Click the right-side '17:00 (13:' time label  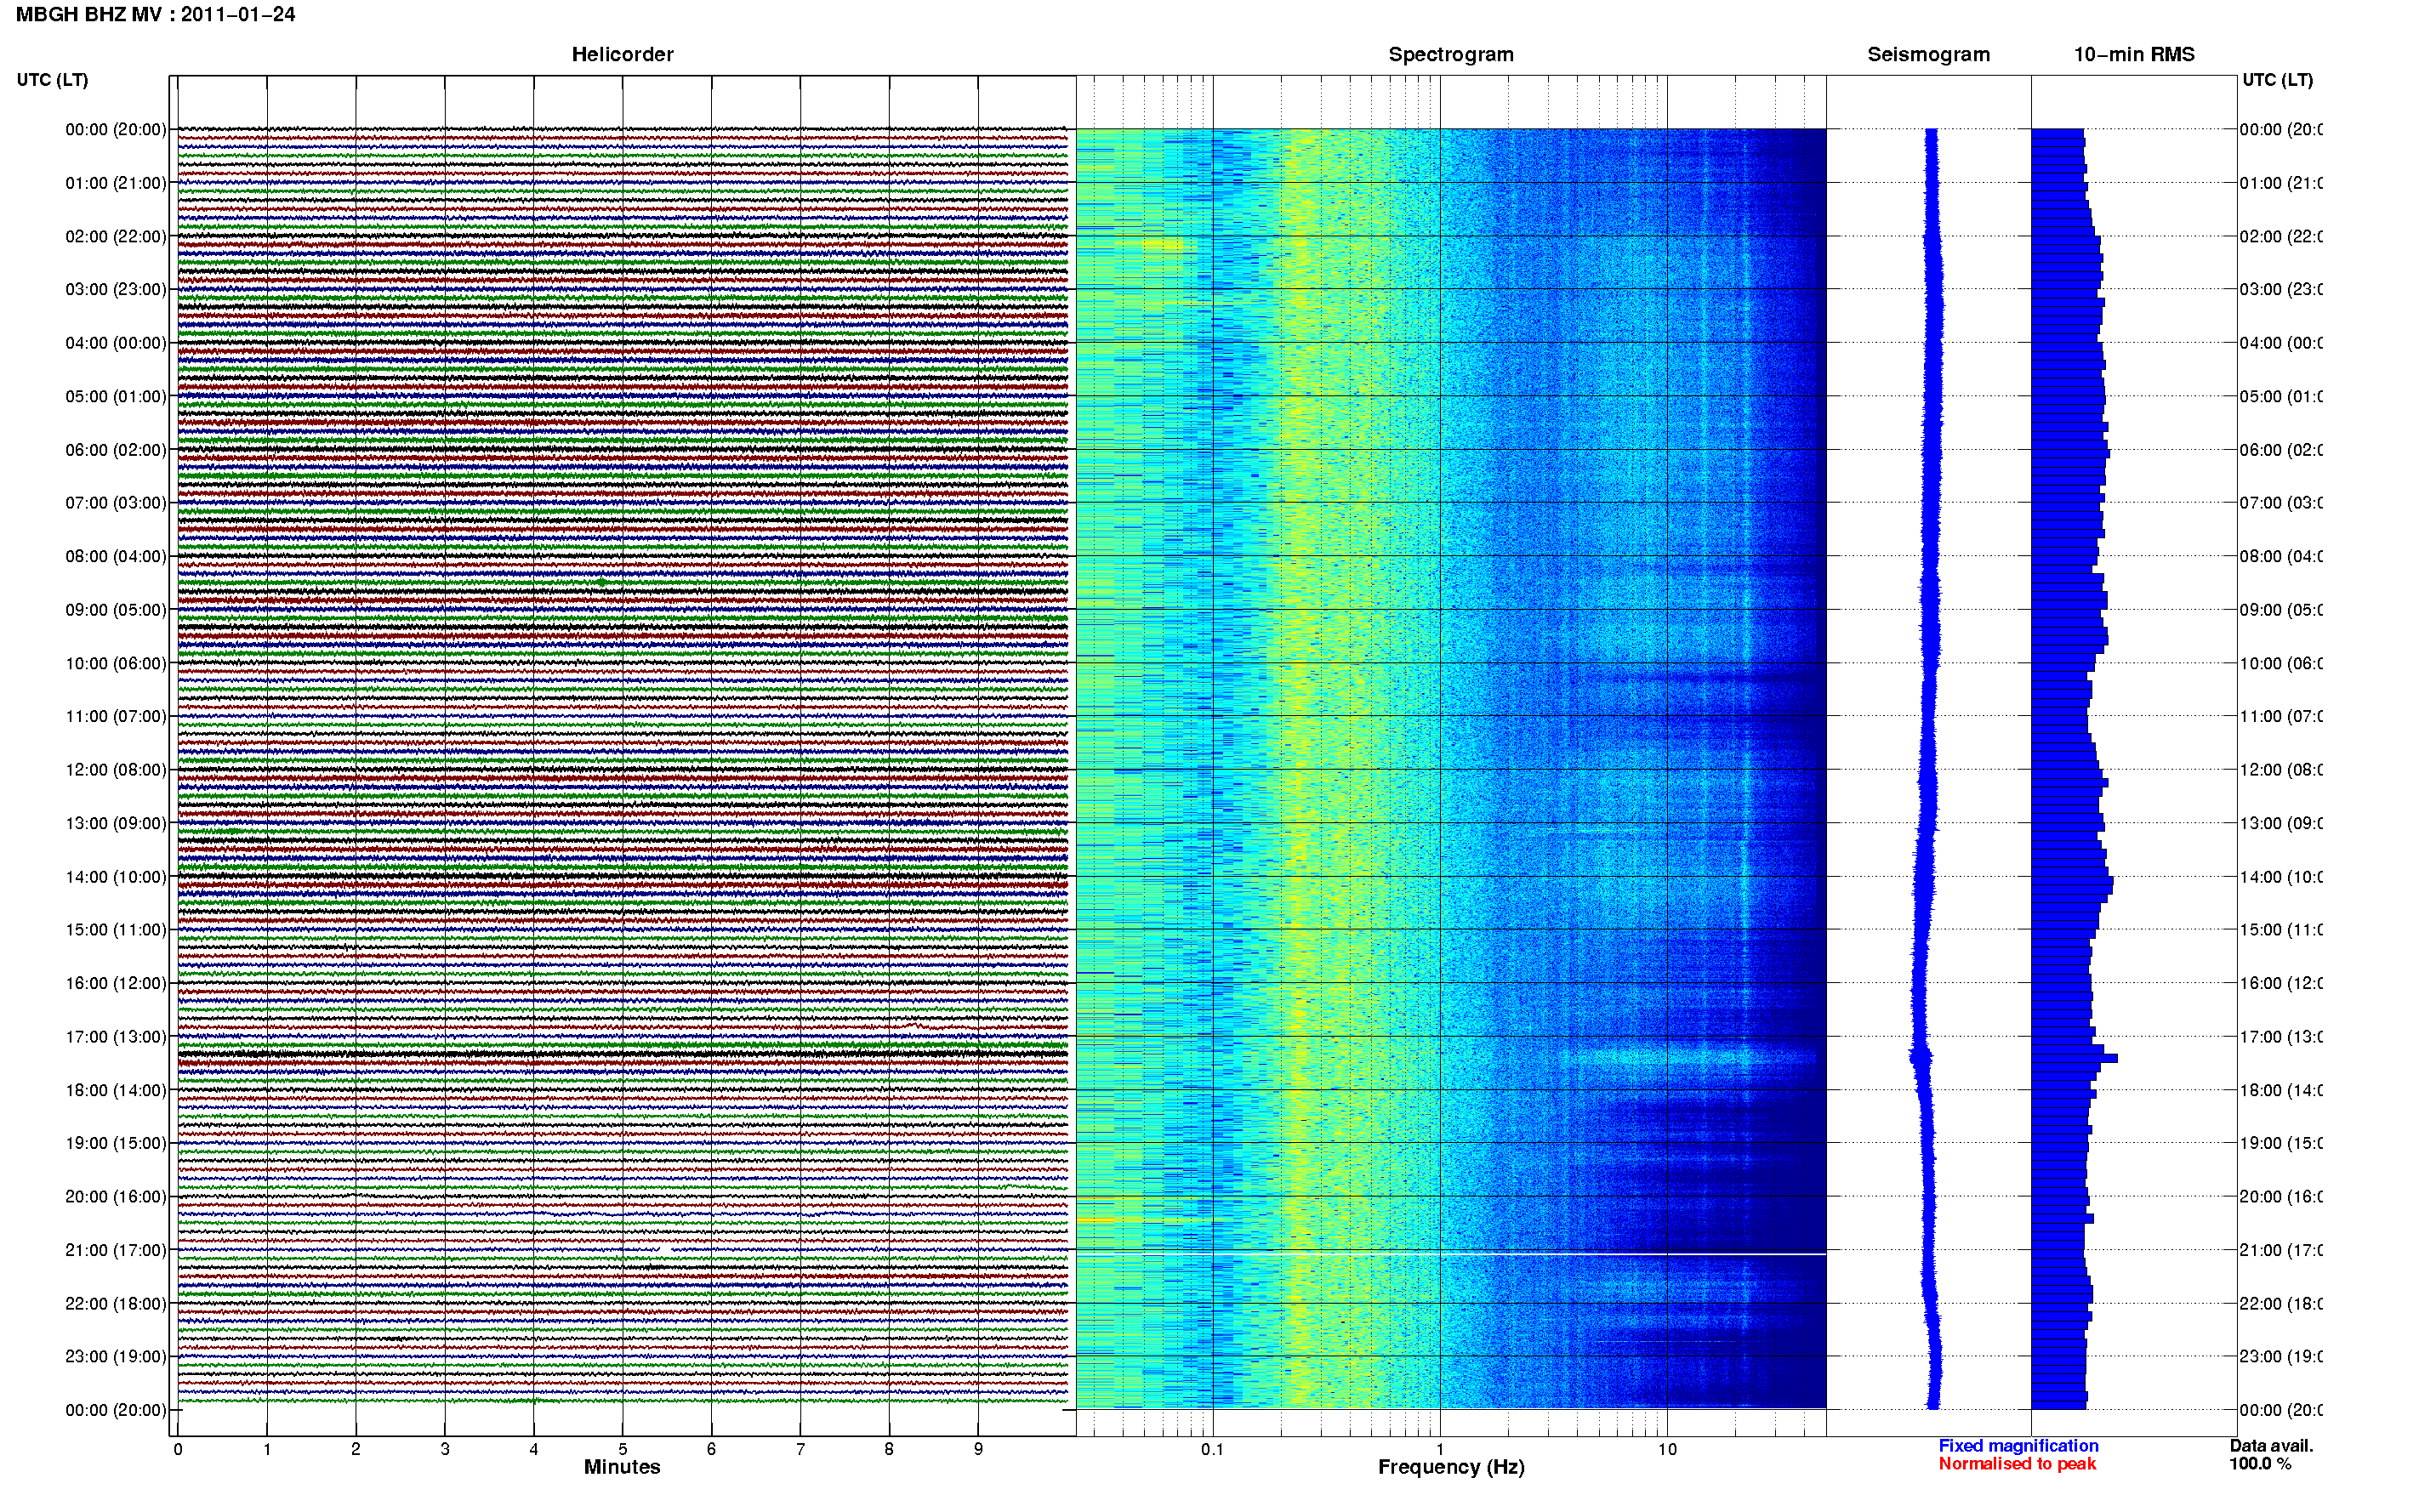tap(2281, 1037)
